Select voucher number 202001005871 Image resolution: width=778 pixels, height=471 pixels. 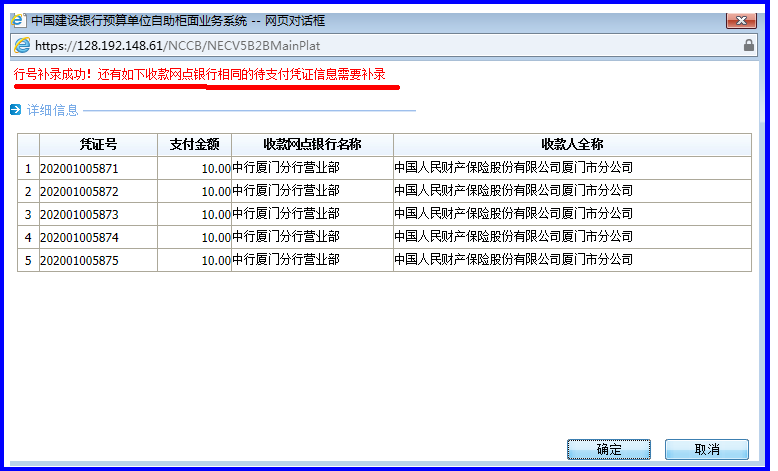[x=79, y=168]
